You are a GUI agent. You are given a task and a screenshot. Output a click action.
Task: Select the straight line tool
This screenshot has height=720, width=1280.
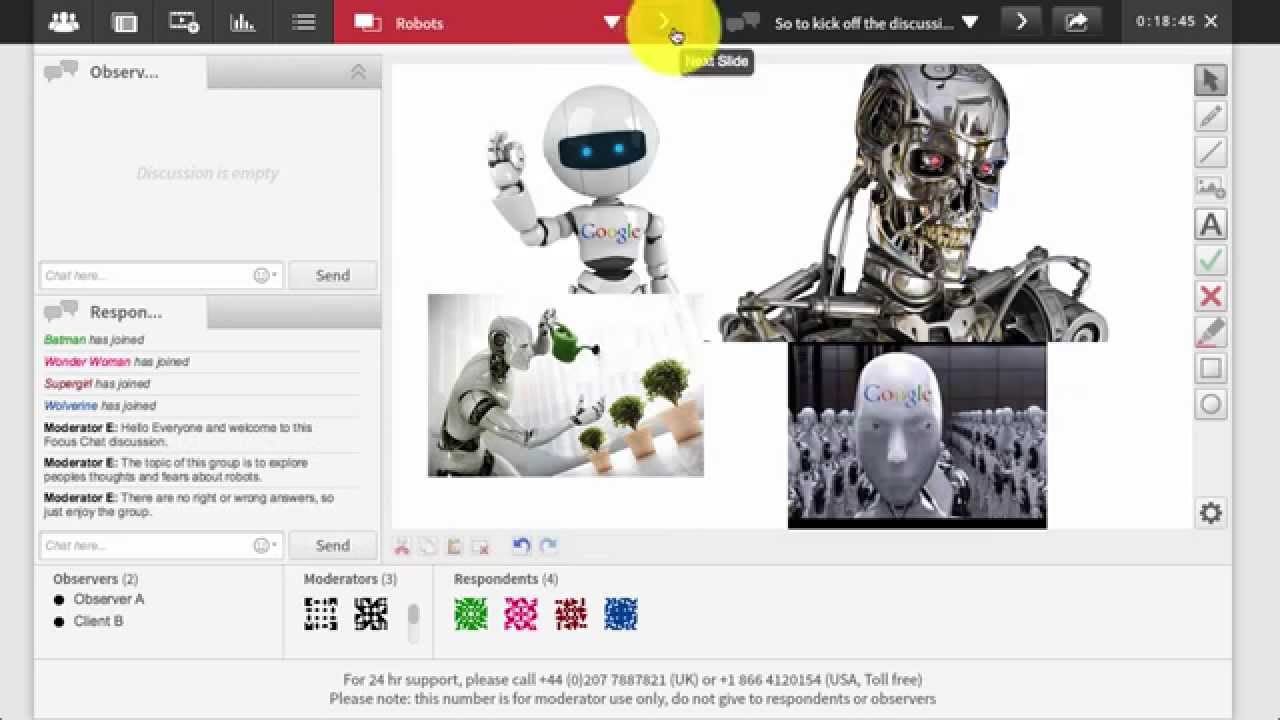tap(1211, 152)
